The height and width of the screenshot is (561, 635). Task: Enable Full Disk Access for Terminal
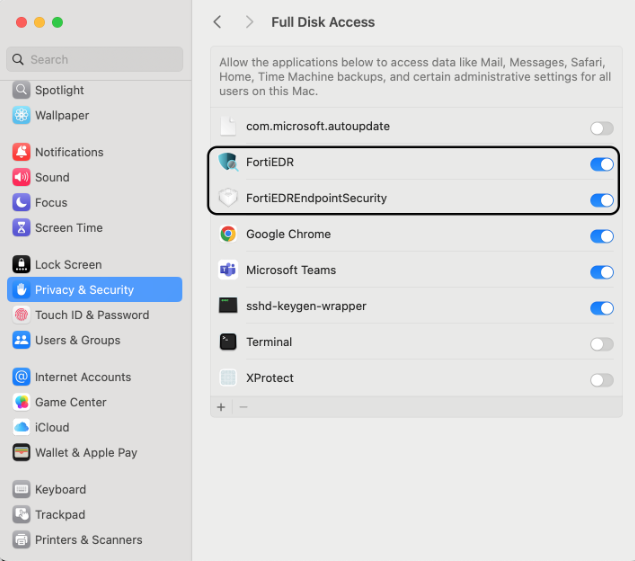coord(601,344)
